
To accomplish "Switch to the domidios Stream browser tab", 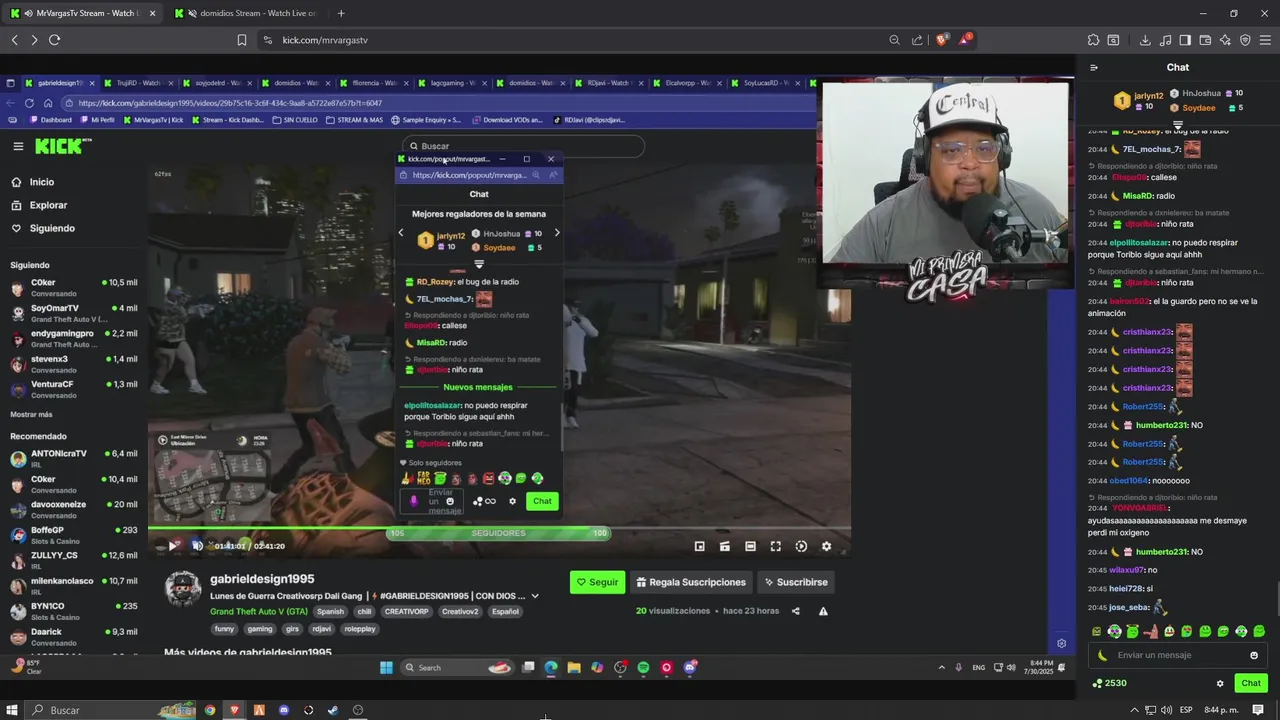I will (x=247, y=13).
